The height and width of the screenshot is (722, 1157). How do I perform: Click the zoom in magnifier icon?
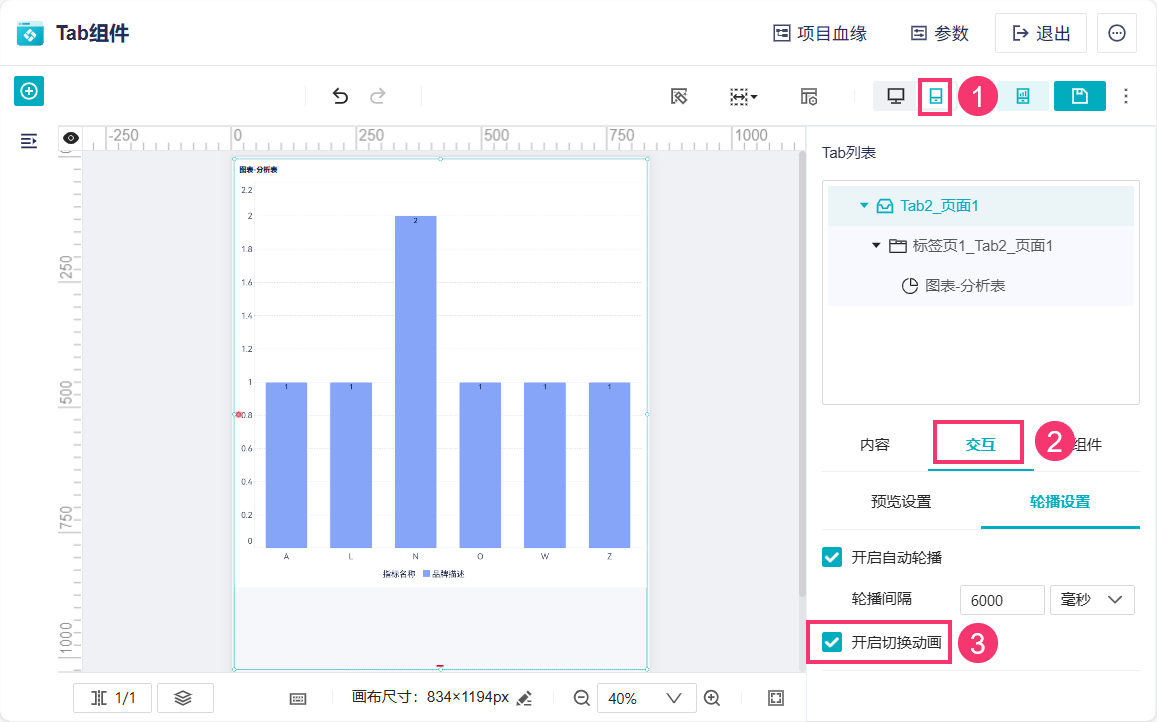click(712, 698)
